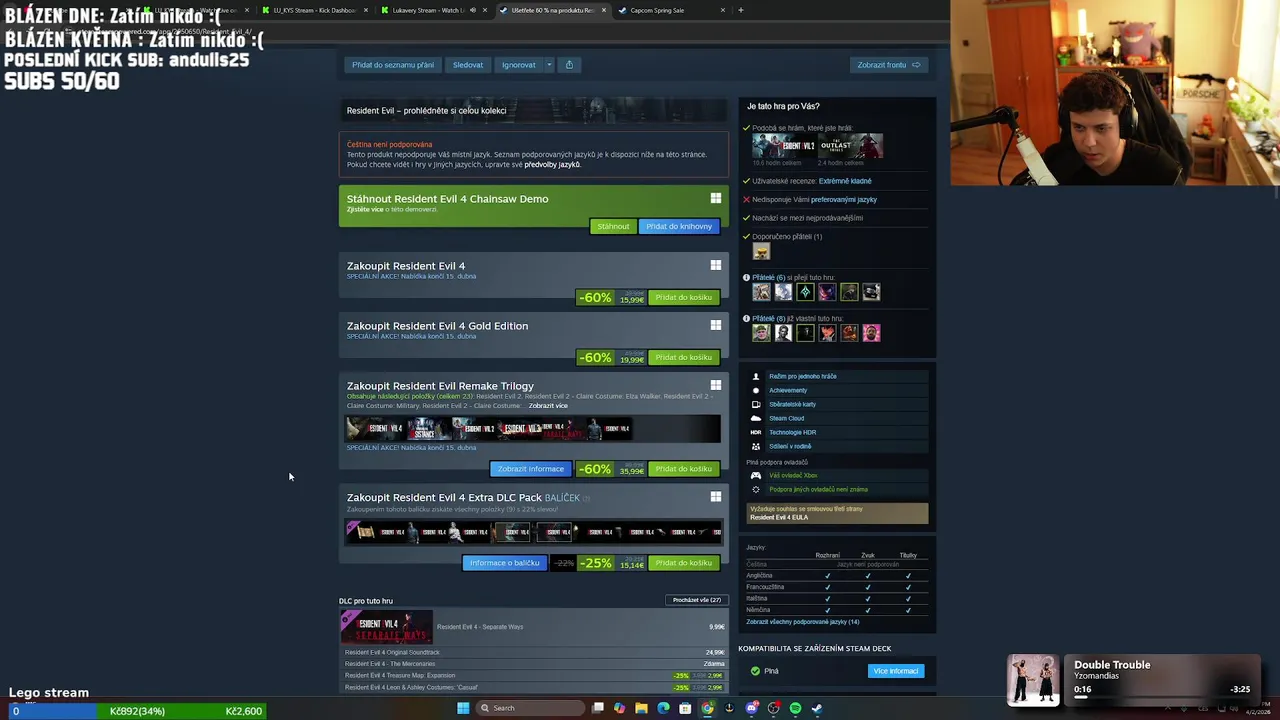
Task: Open Treasure Map: Expansion DLC row
Action: click(x=534, y=675)
